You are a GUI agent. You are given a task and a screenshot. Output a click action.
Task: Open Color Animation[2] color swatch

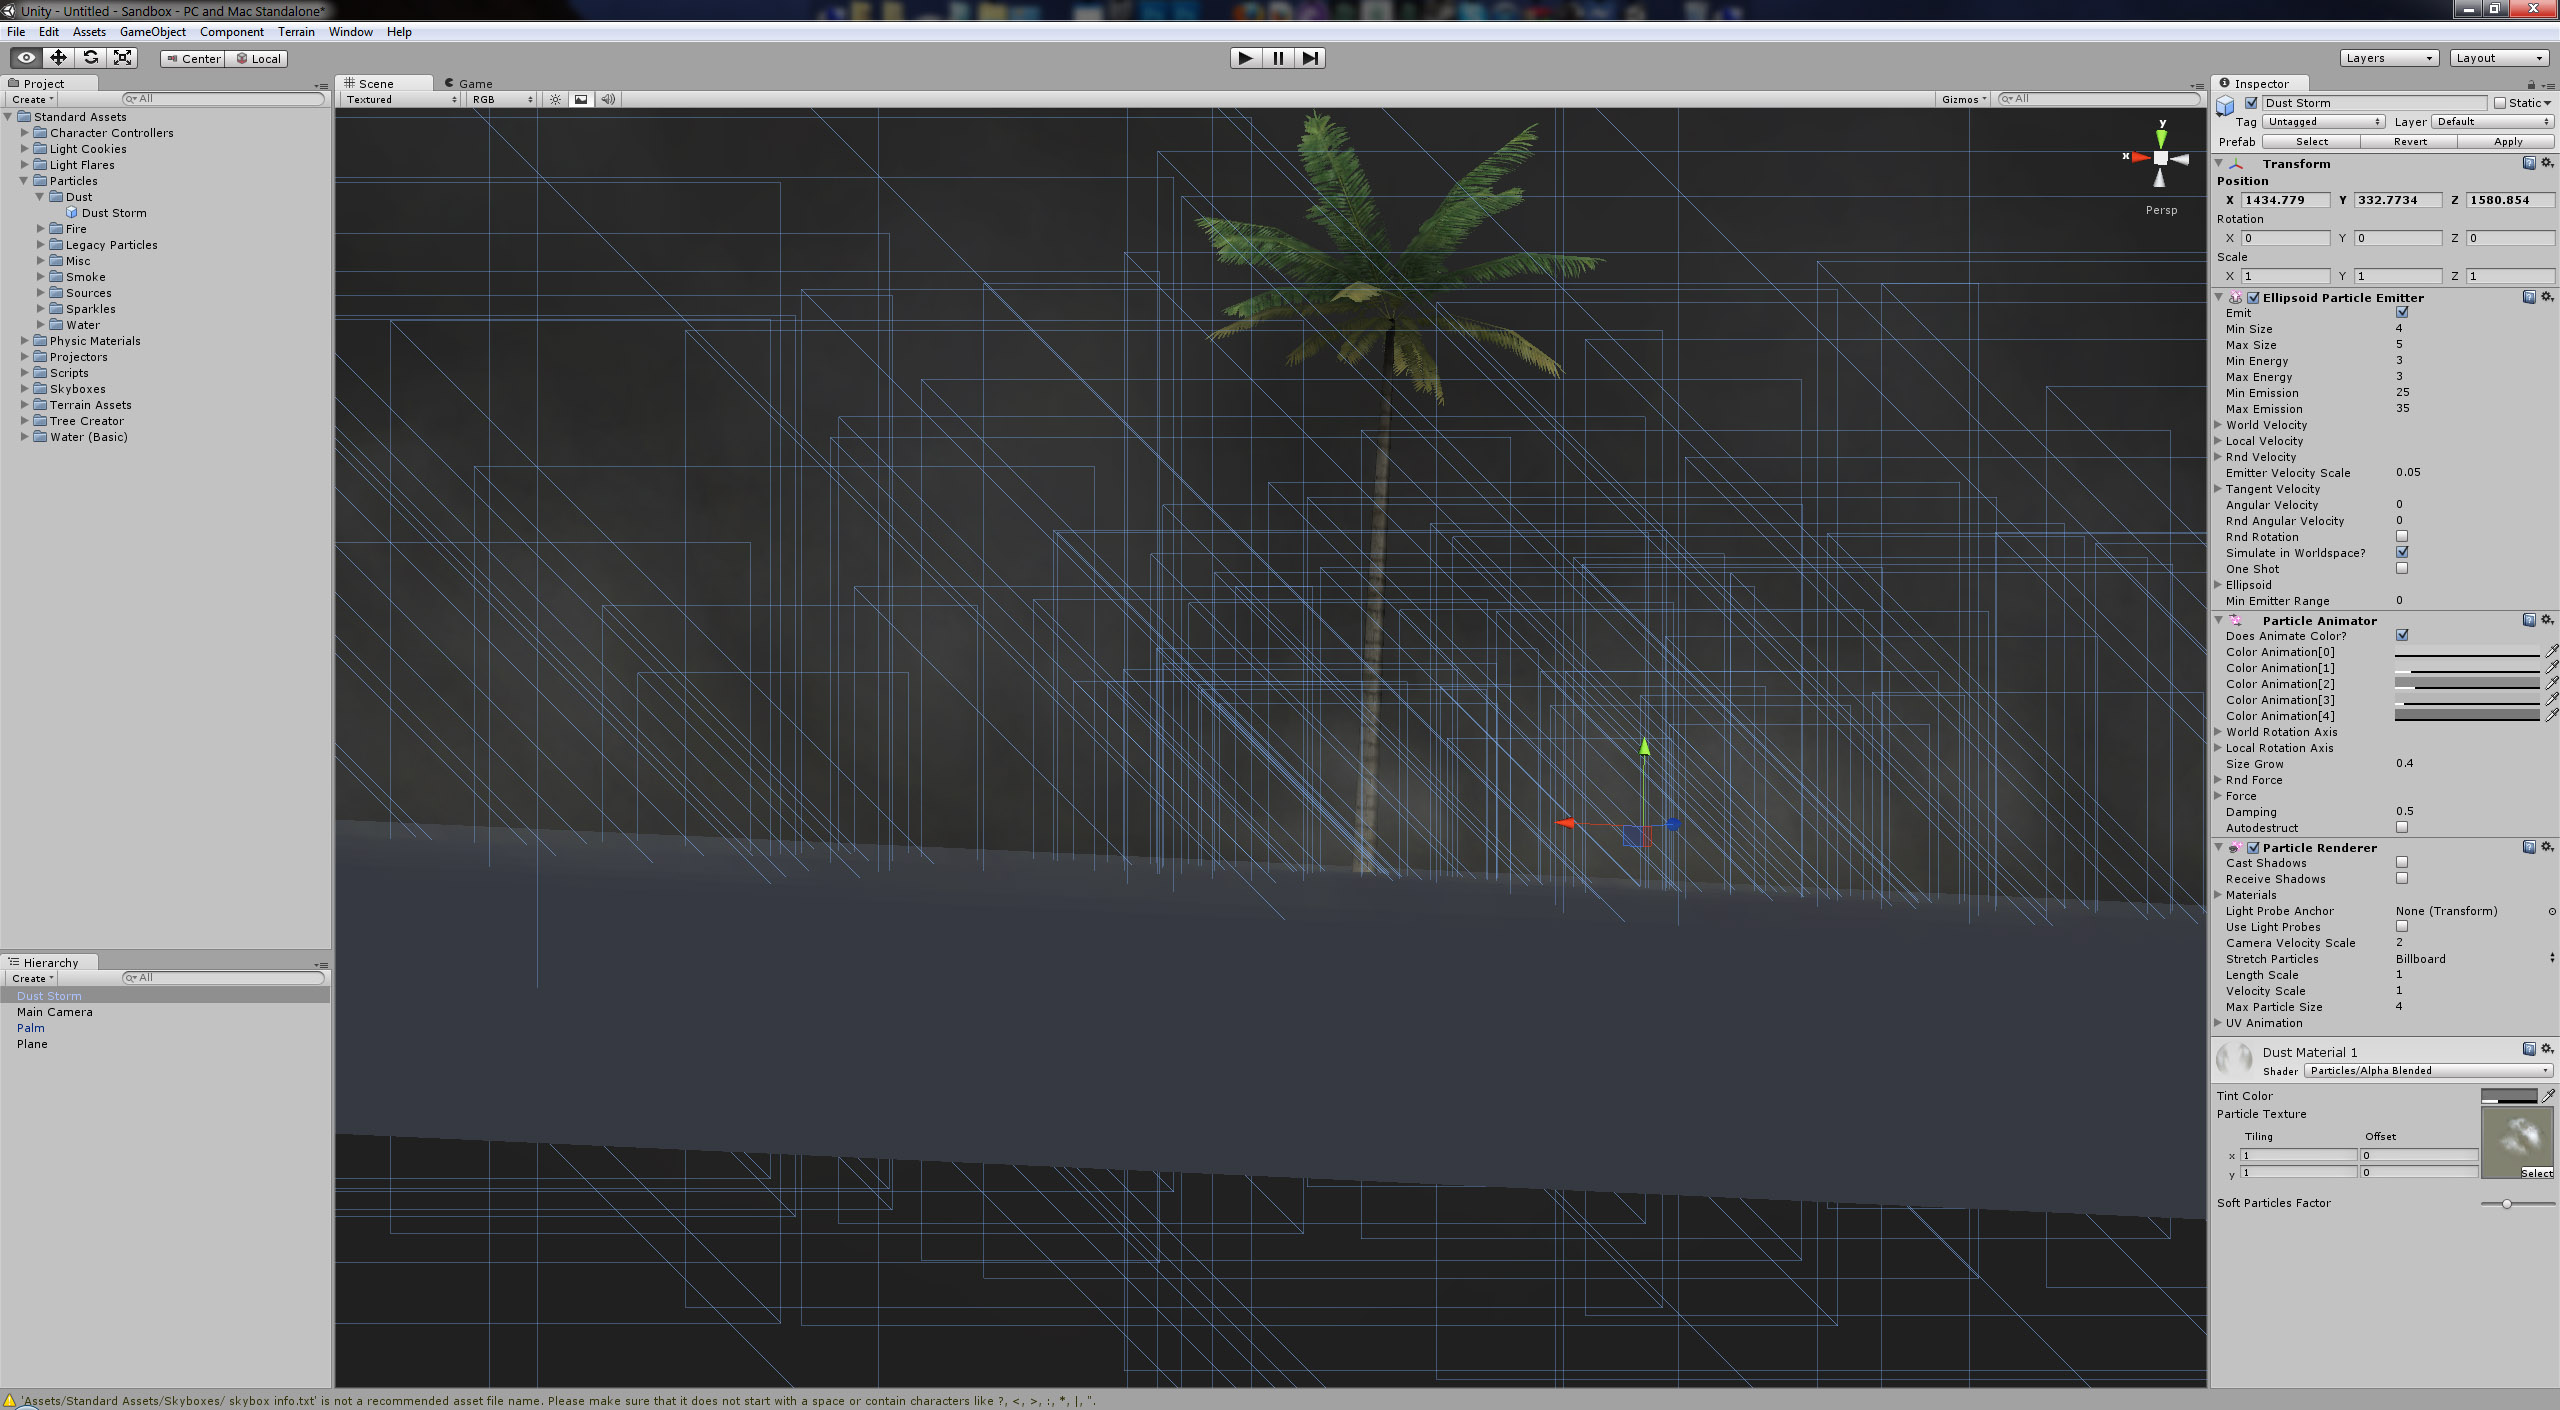point(2467,684)
